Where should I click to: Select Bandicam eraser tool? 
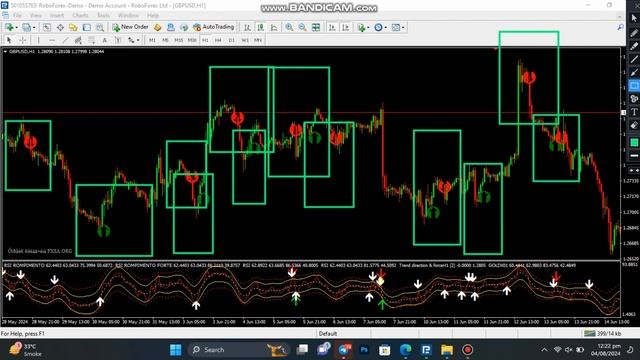[634, 125]
